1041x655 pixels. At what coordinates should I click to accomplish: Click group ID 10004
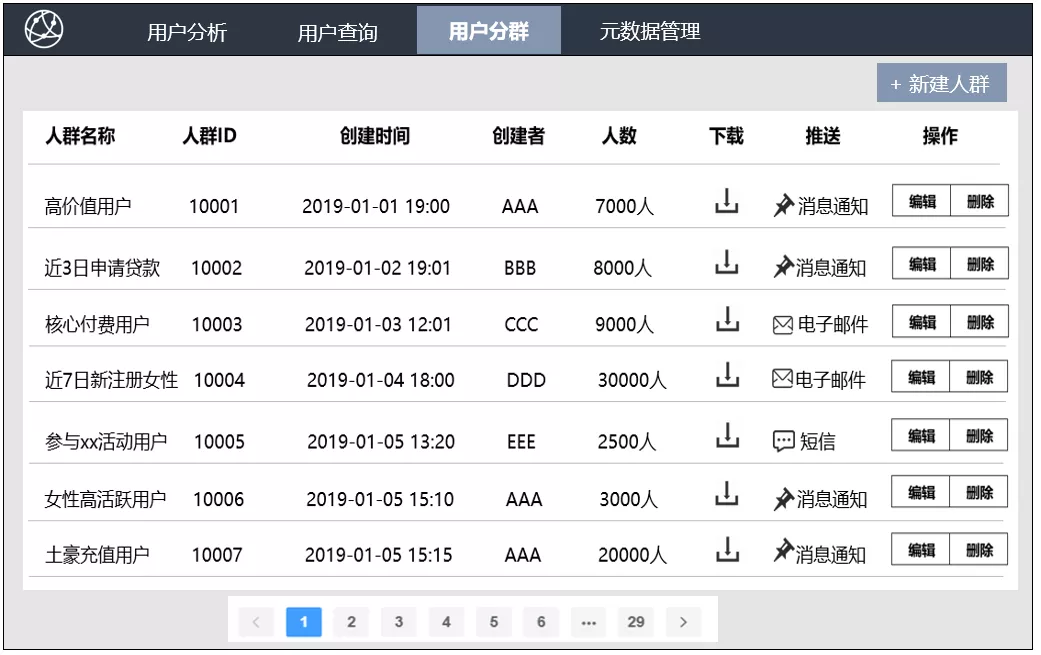pos(219,380)
